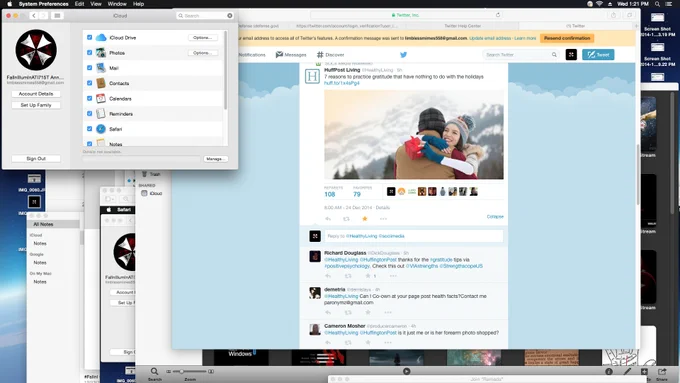Open Notification Center icon
The height and width of the screenshot is (383, 680).
[669, 4]
